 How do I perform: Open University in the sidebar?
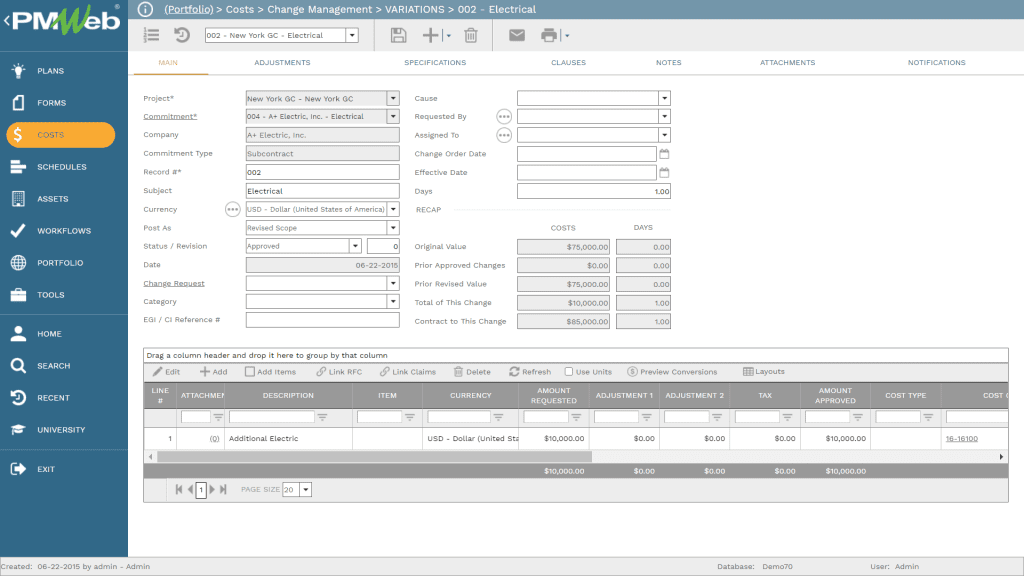pos(63,430)
